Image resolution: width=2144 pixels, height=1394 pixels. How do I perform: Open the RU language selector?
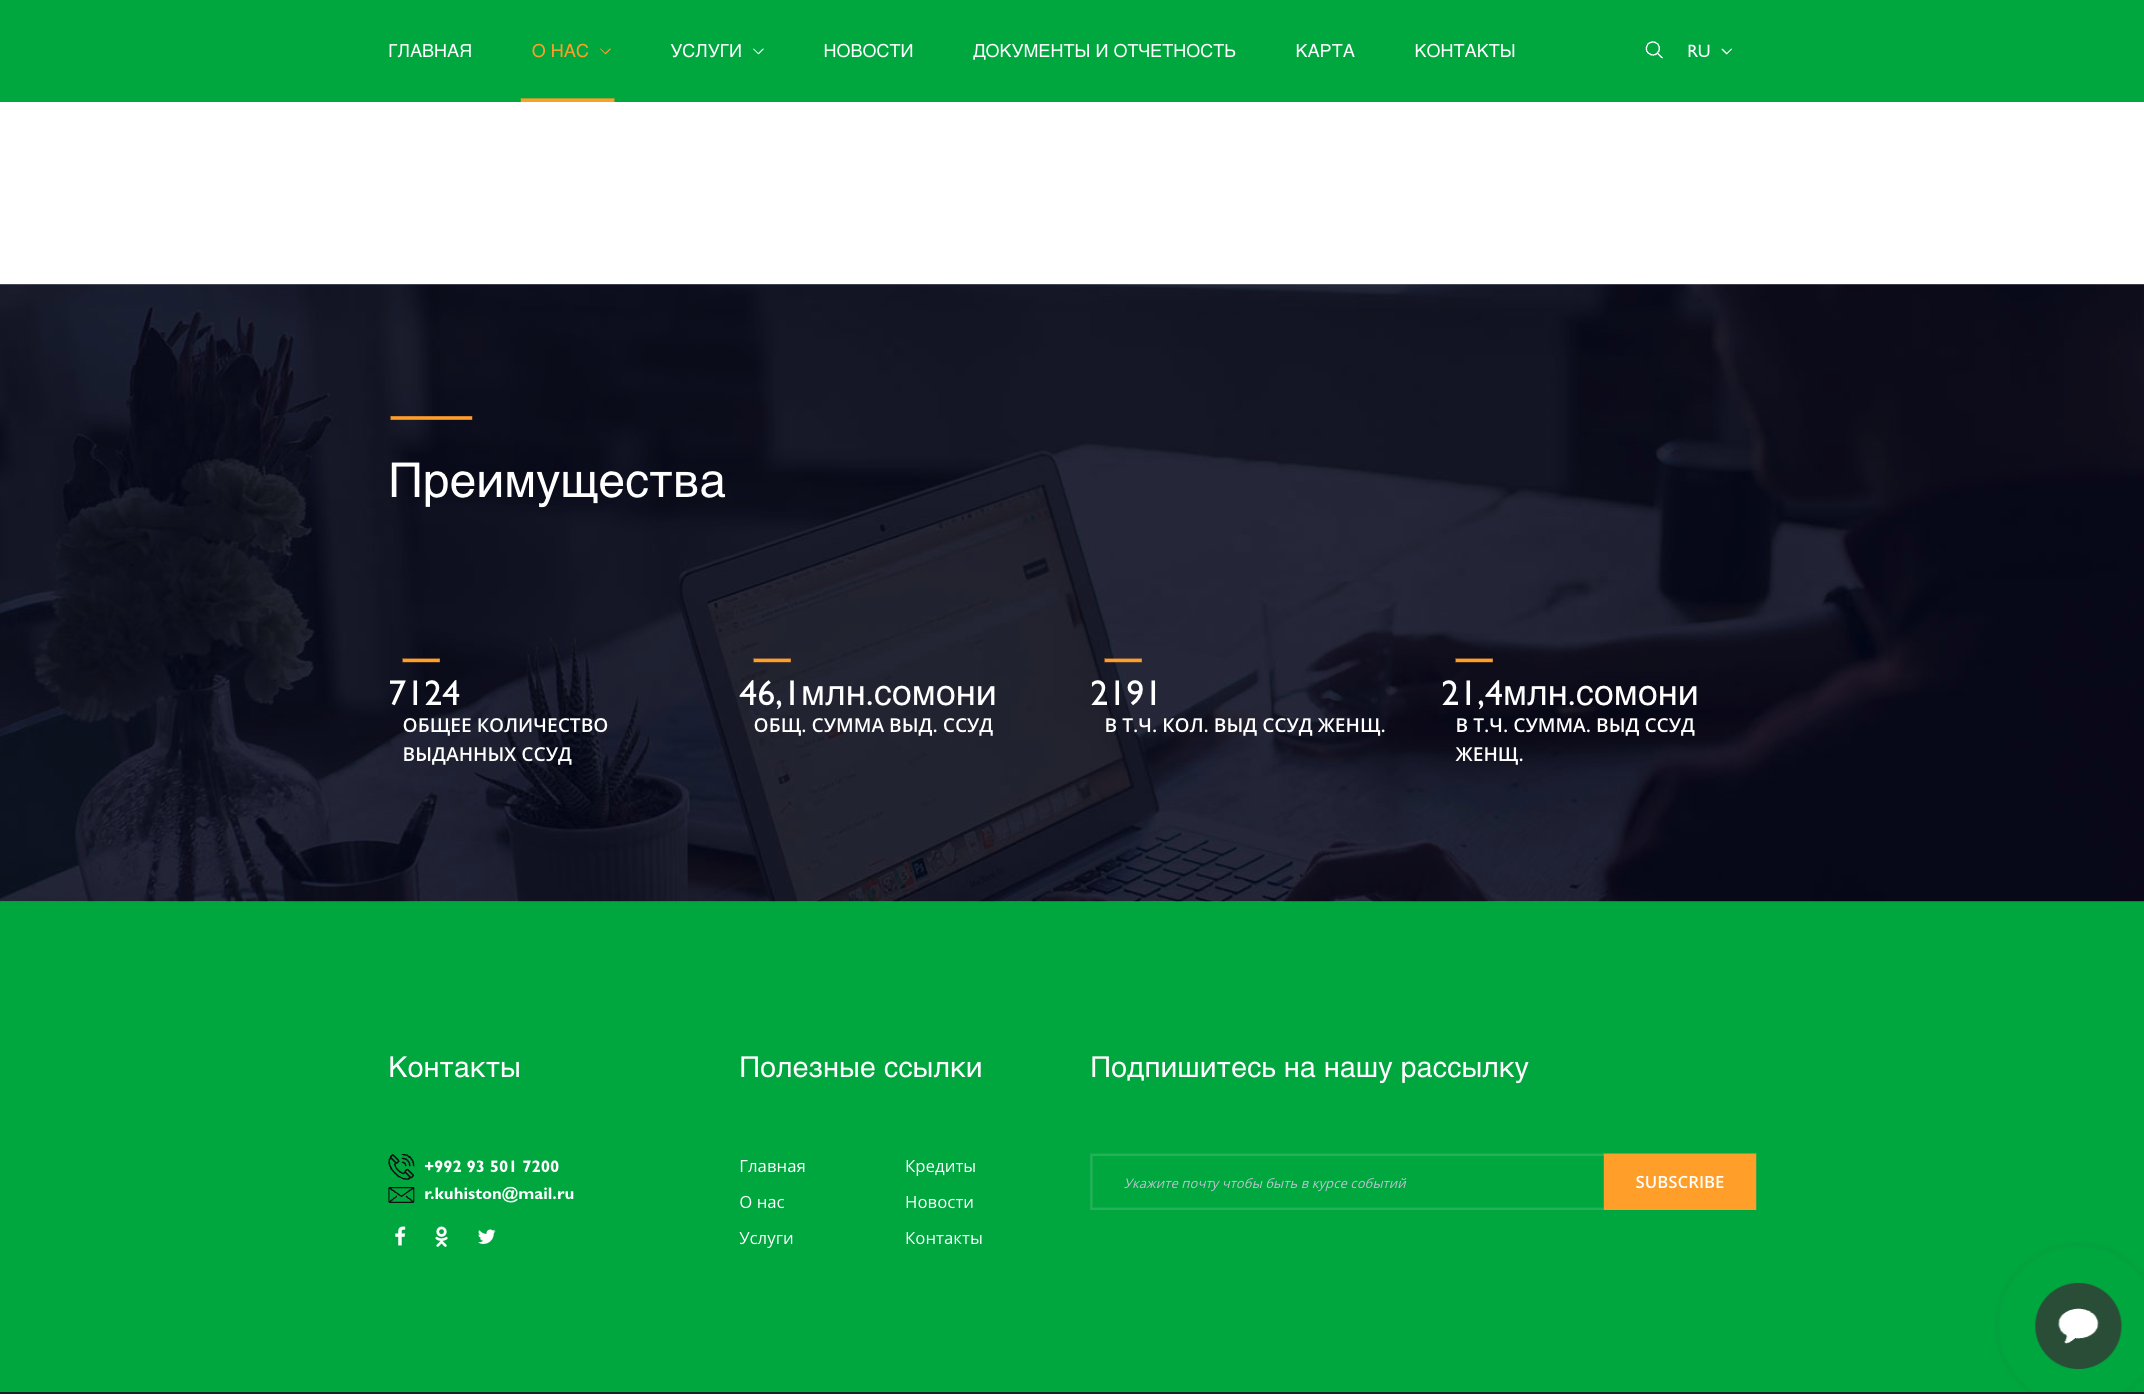[1709, 51]
